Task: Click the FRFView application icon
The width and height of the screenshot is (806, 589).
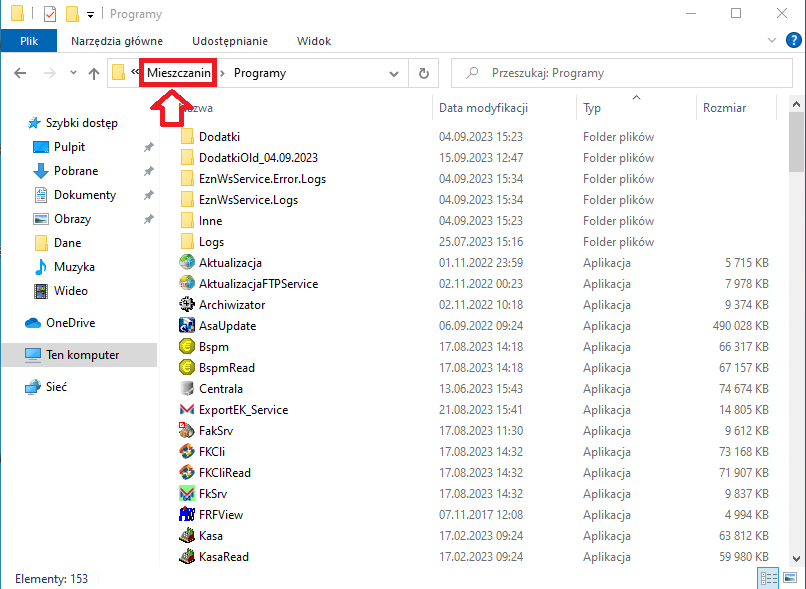Action: (x=186, y=515)
